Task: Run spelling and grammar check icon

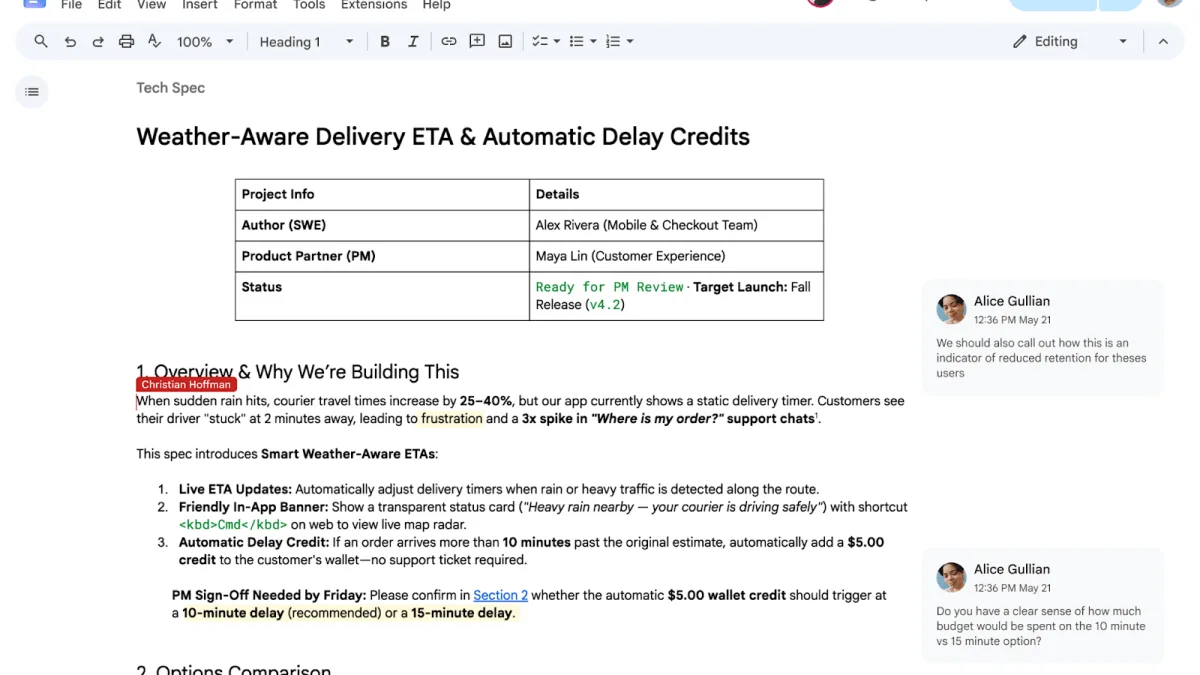Action: point(154,41)
